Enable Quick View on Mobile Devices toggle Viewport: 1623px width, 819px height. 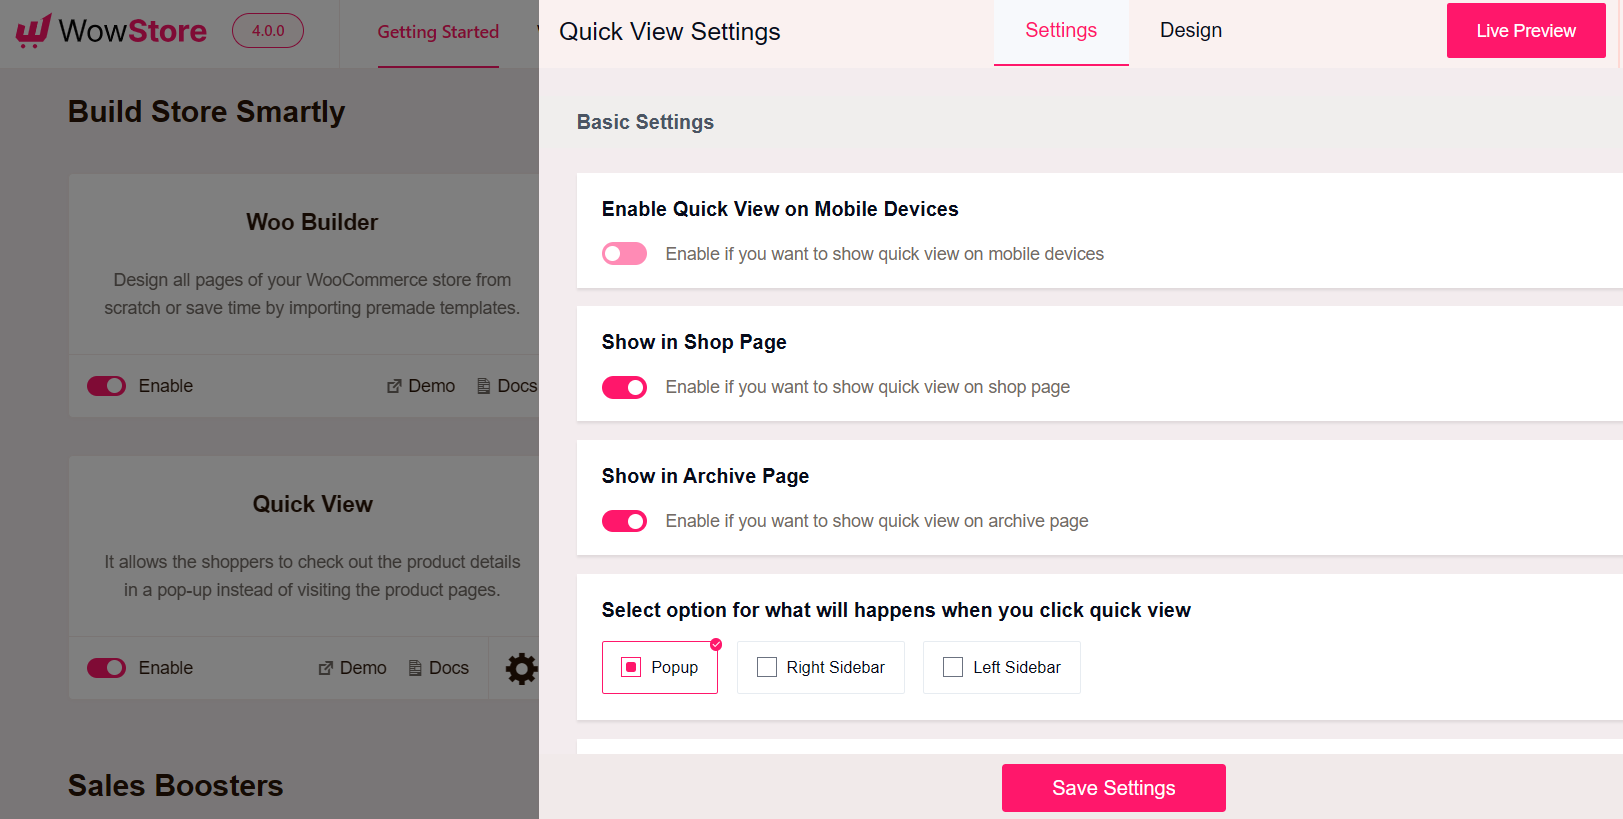[x=624, y=253]
